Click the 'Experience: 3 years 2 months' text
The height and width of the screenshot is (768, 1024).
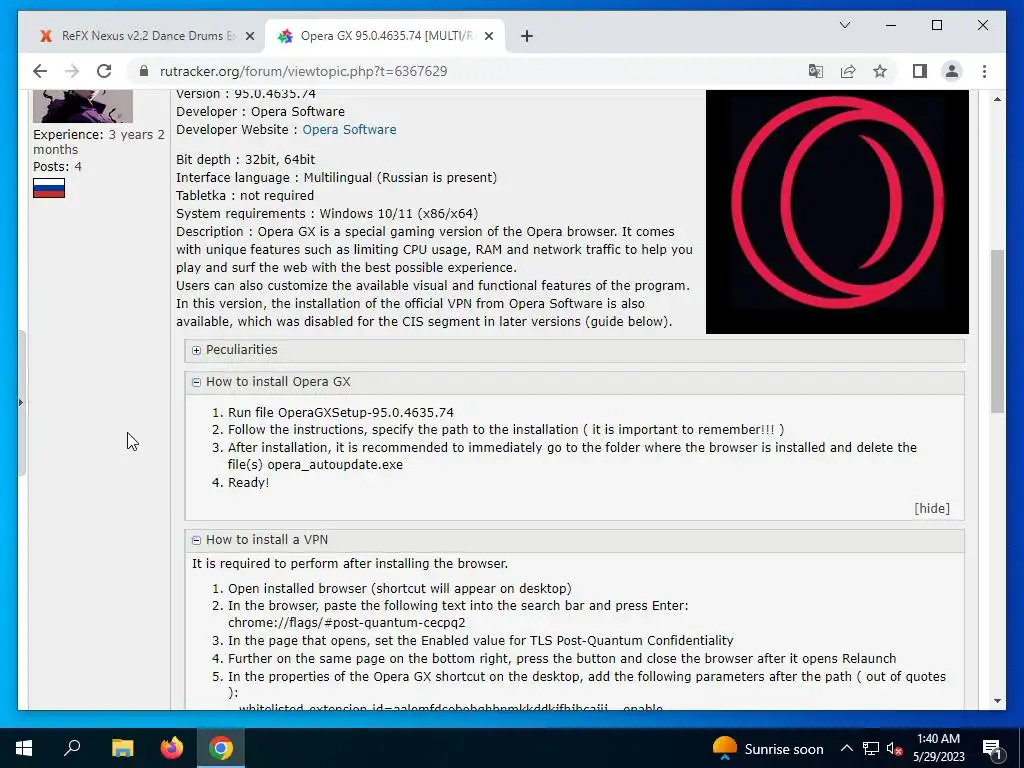coord(99,142)
